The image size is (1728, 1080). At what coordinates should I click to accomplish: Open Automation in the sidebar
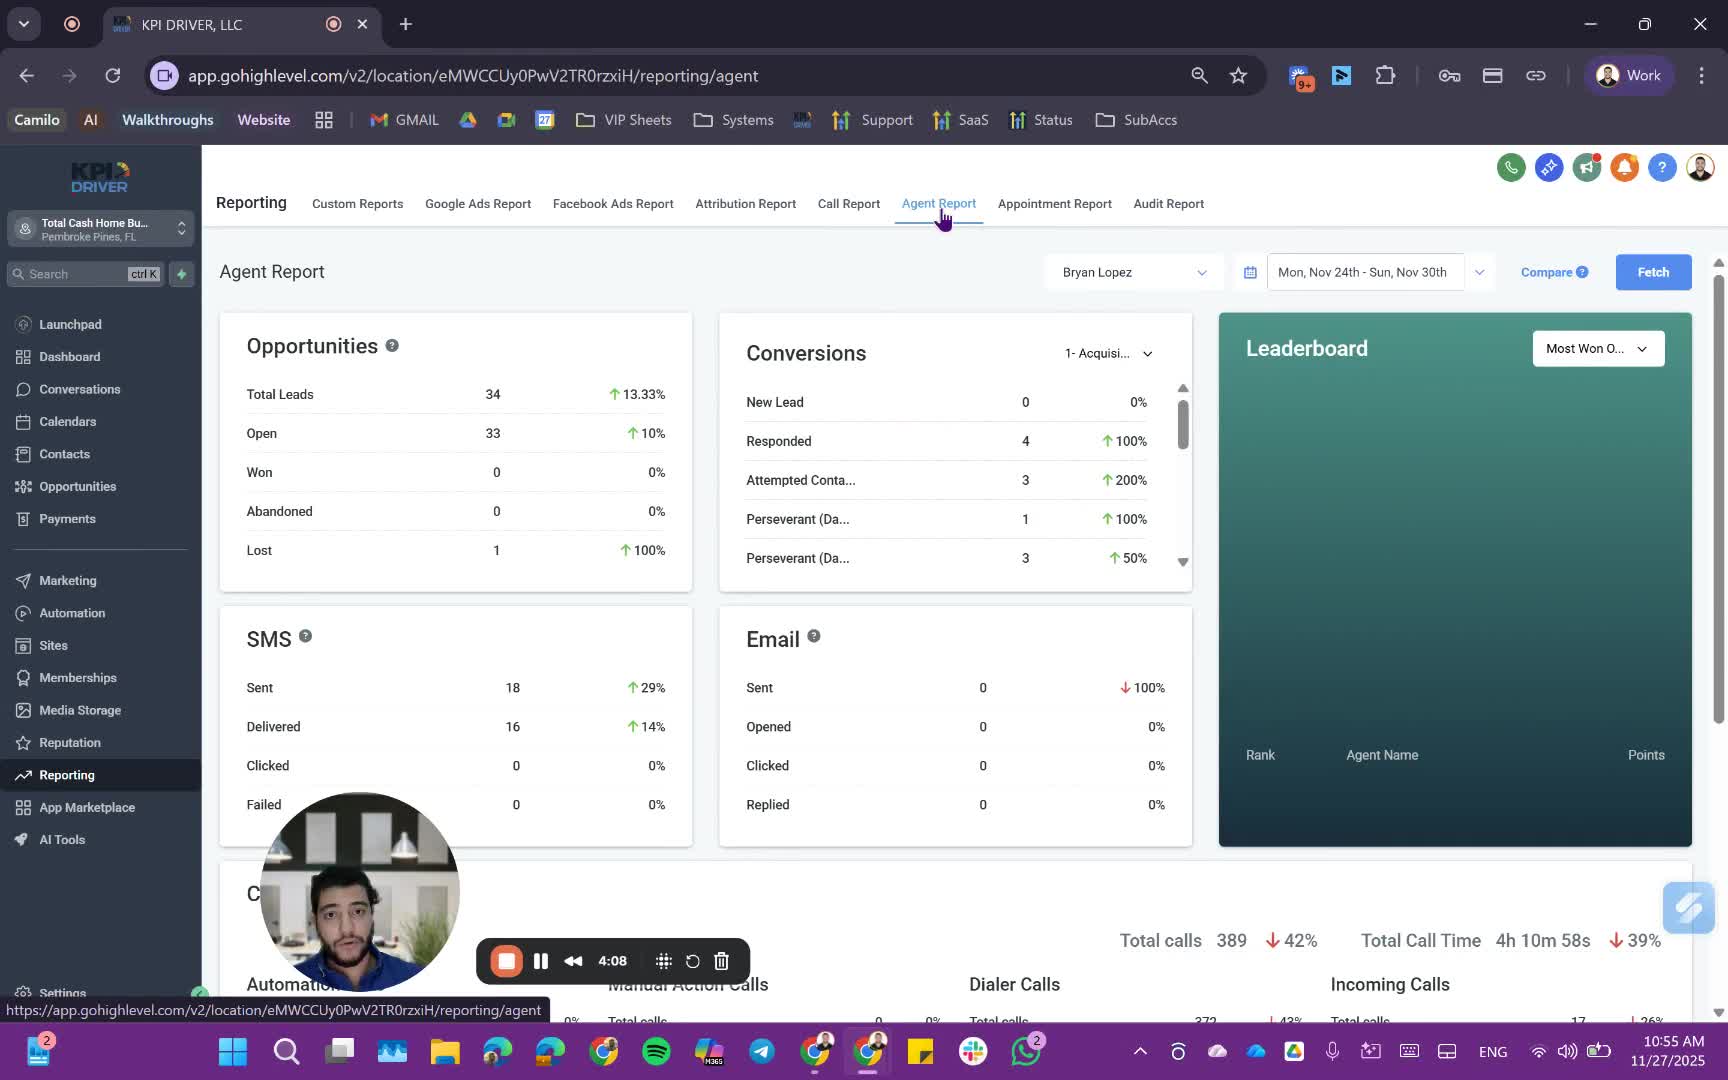[x=100, y=613]
